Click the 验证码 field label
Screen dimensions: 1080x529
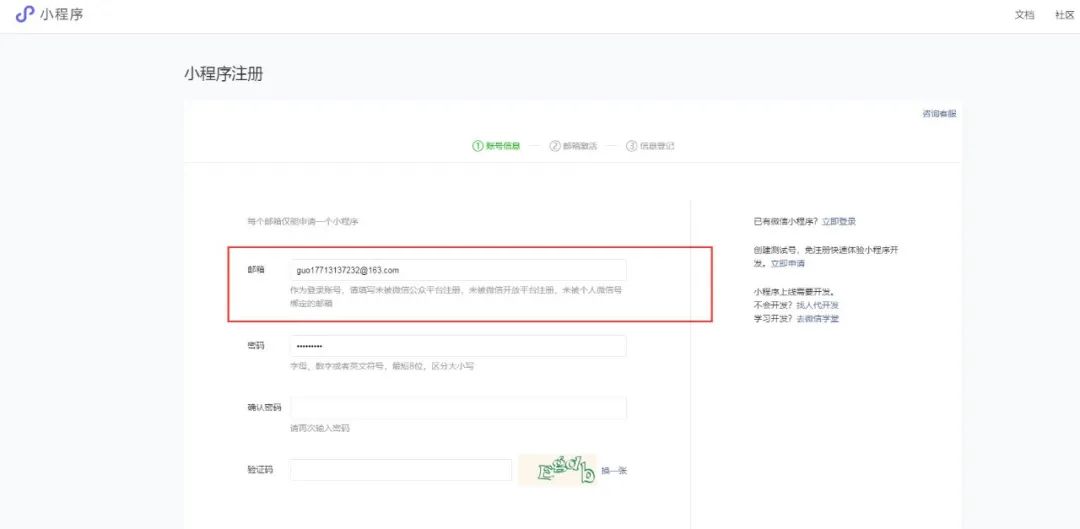tap(260, 470)
